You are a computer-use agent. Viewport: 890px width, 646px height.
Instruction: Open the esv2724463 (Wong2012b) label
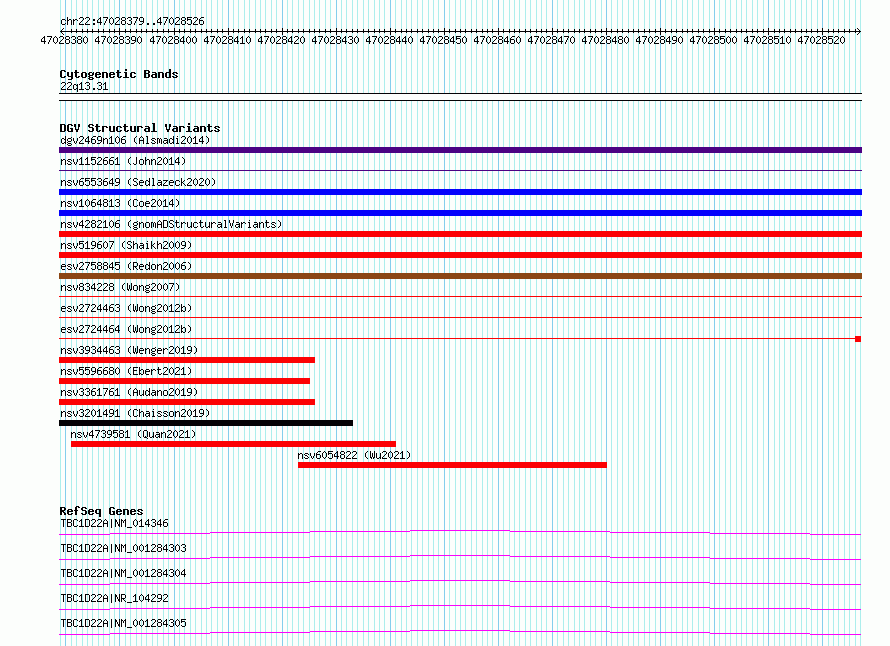click(126, 308)
